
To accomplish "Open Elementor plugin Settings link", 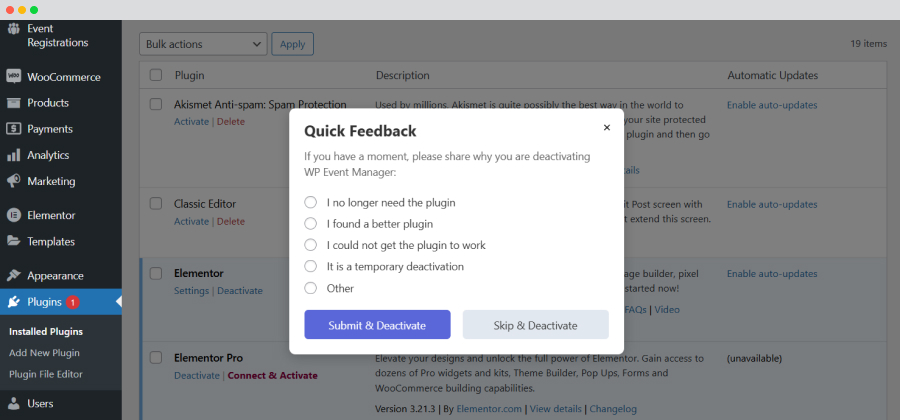I will (x=192, y=291).
